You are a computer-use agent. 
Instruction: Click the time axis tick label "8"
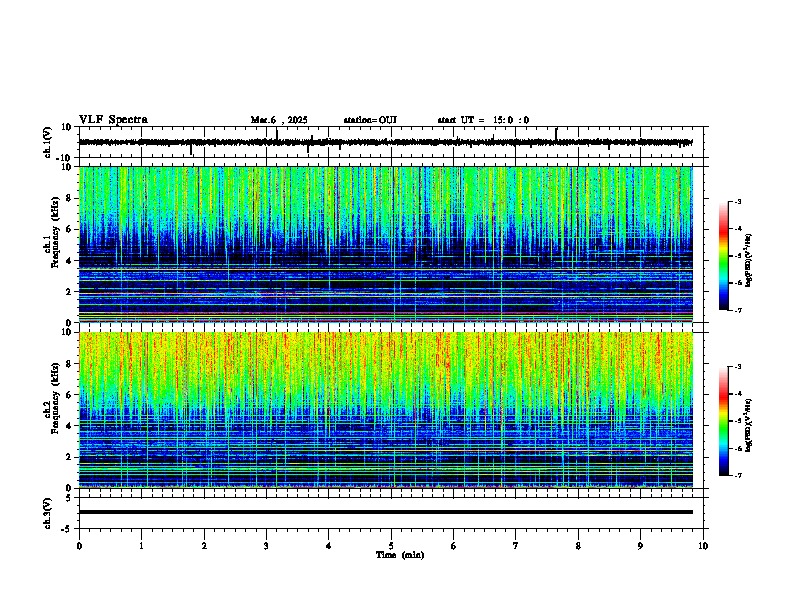[x=578, y=546]
